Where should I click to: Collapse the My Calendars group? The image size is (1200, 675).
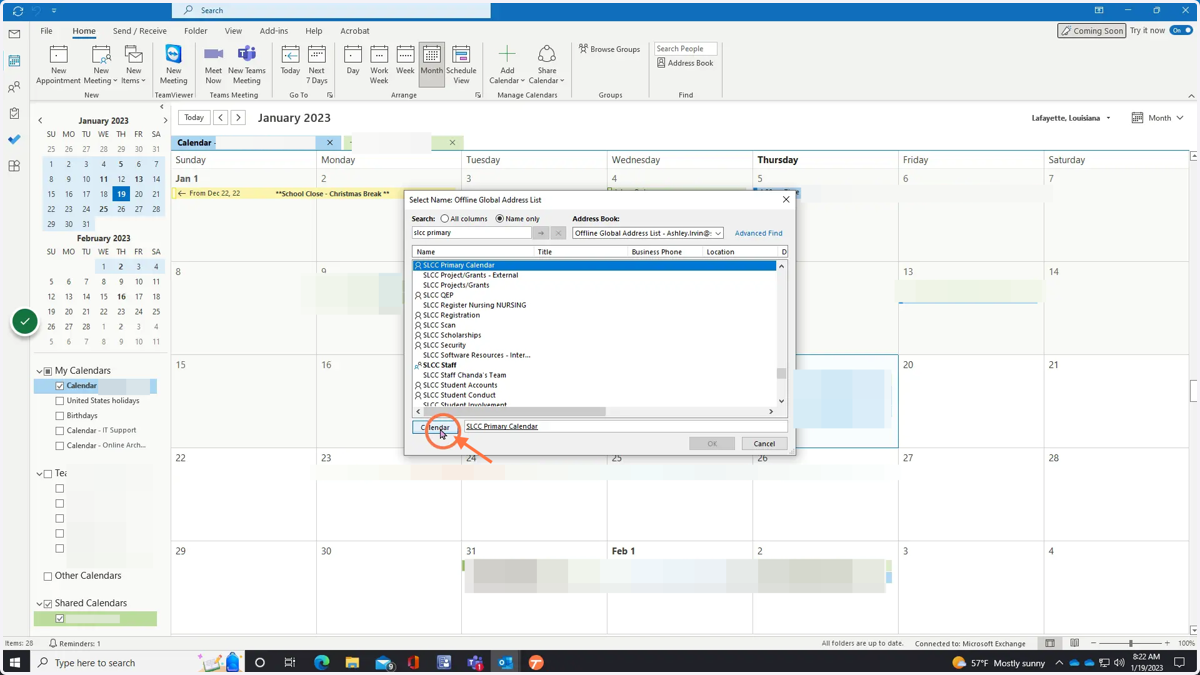tap(40, 371)
